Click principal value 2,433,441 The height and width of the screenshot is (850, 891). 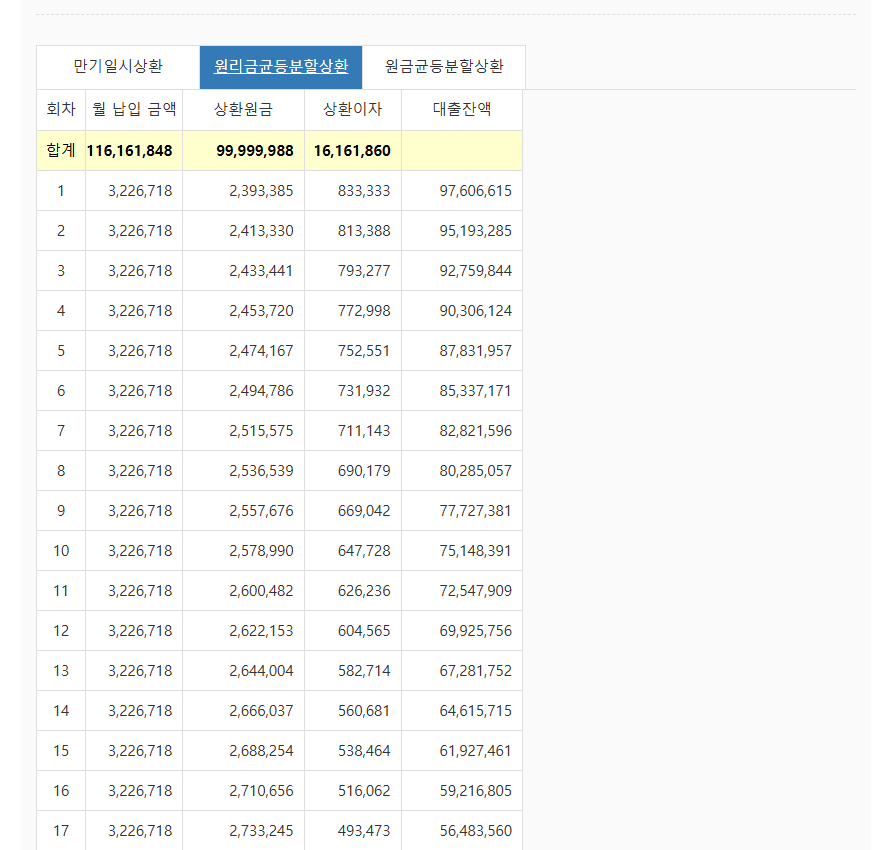261,271
